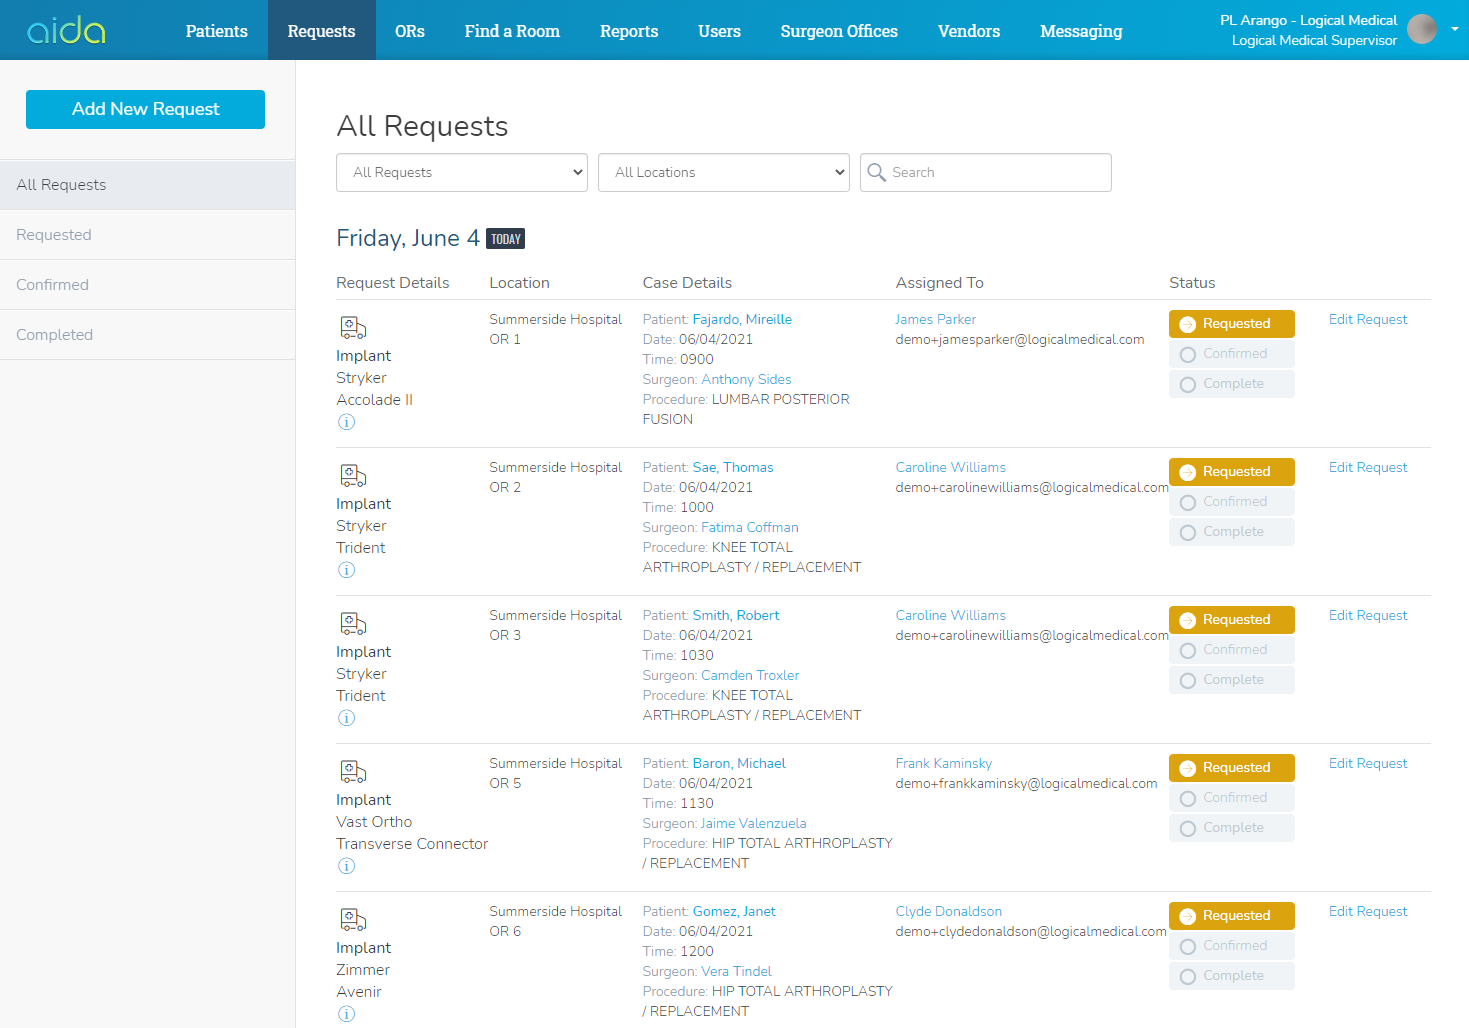
Task: Click the search magnifier icon
Action: click(877, 172)
